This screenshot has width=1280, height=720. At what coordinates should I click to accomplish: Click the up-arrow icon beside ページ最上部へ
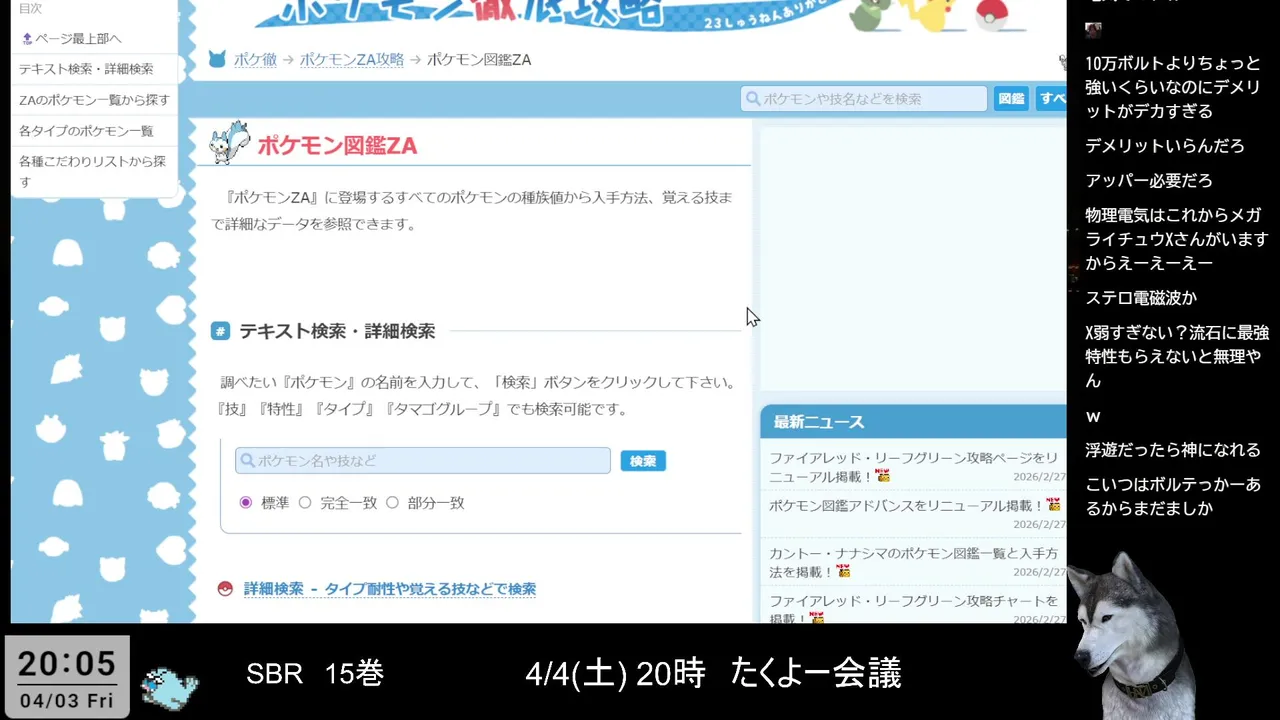pyautogui.click(x=27, y=39)
